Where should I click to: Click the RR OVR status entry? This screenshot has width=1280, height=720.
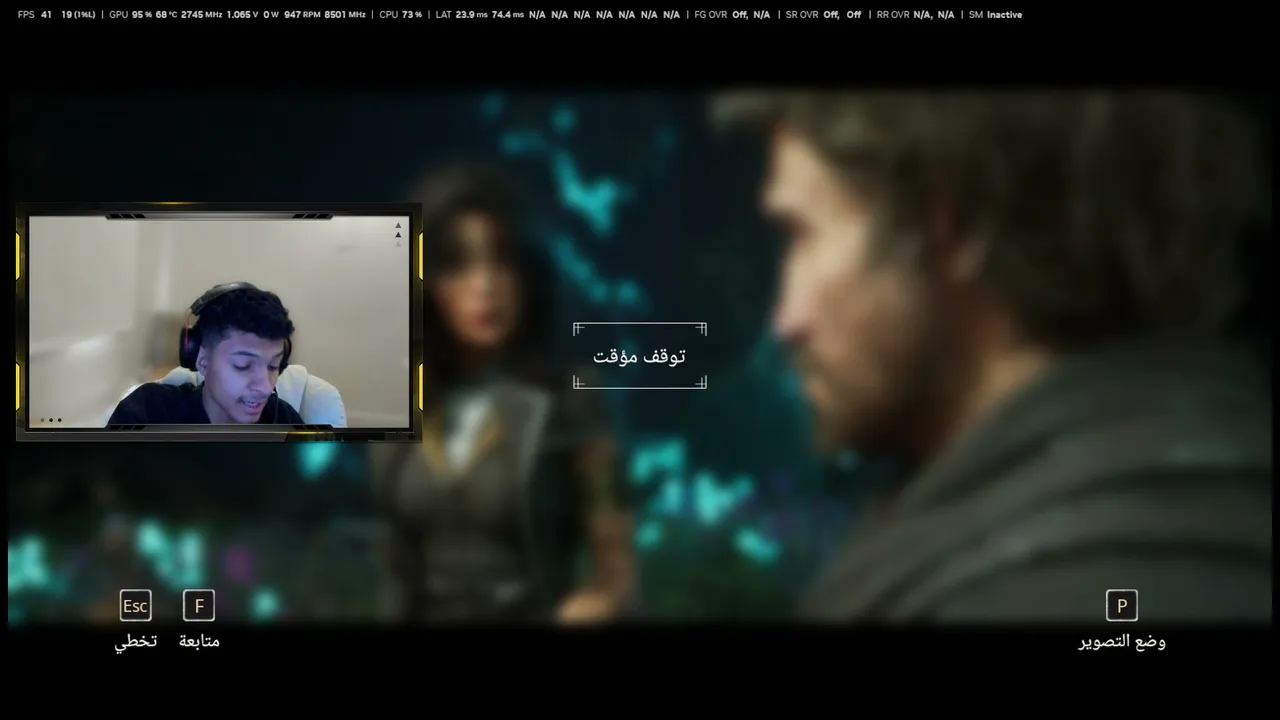click(x=915, y=15)
